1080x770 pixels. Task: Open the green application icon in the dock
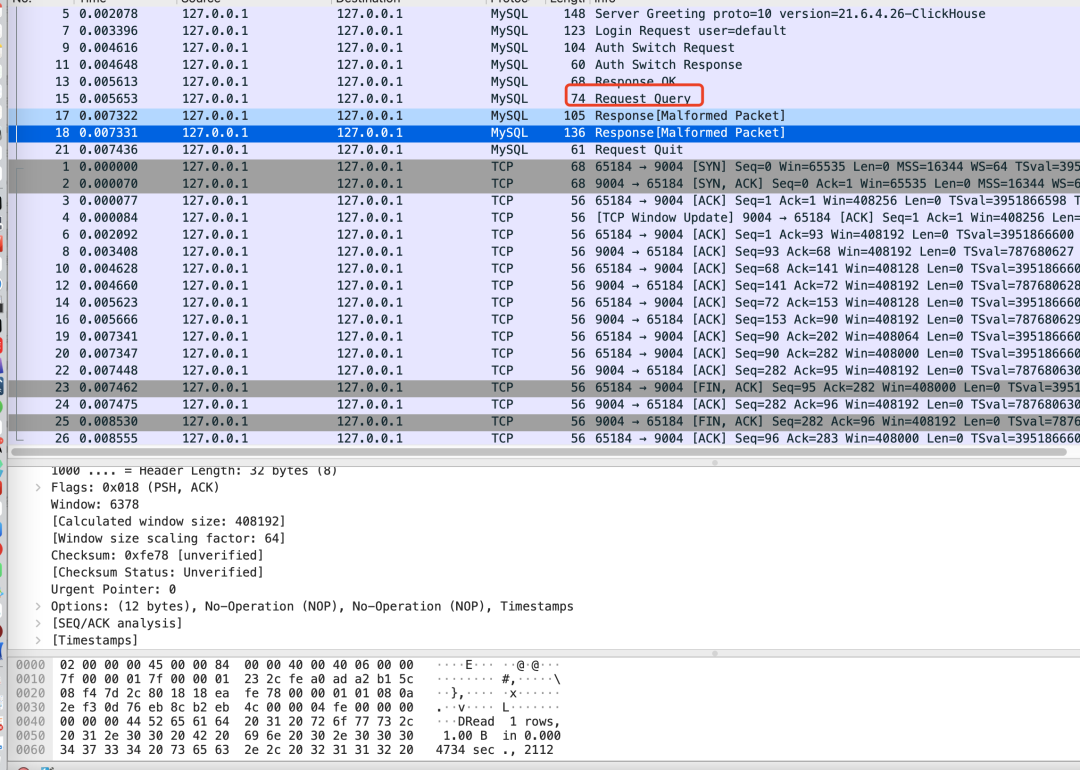5,407
